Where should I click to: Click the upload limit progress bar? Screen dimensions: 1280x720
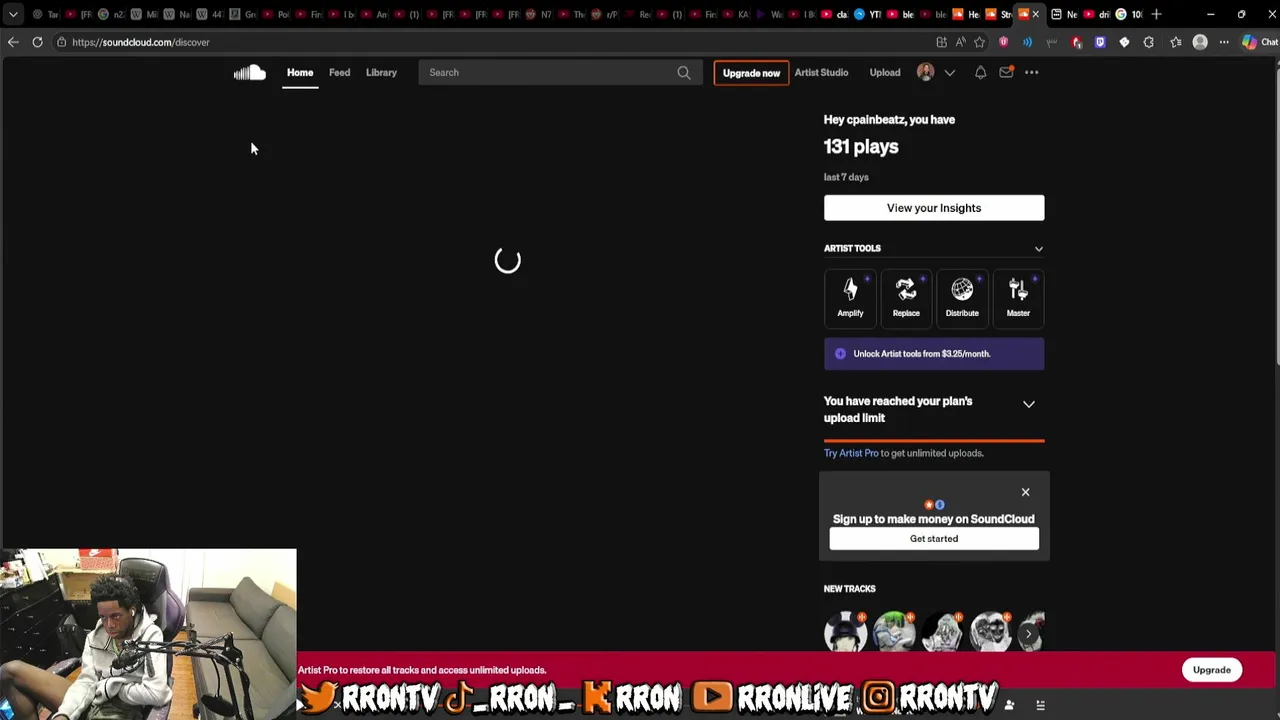(x=934, y=440)
